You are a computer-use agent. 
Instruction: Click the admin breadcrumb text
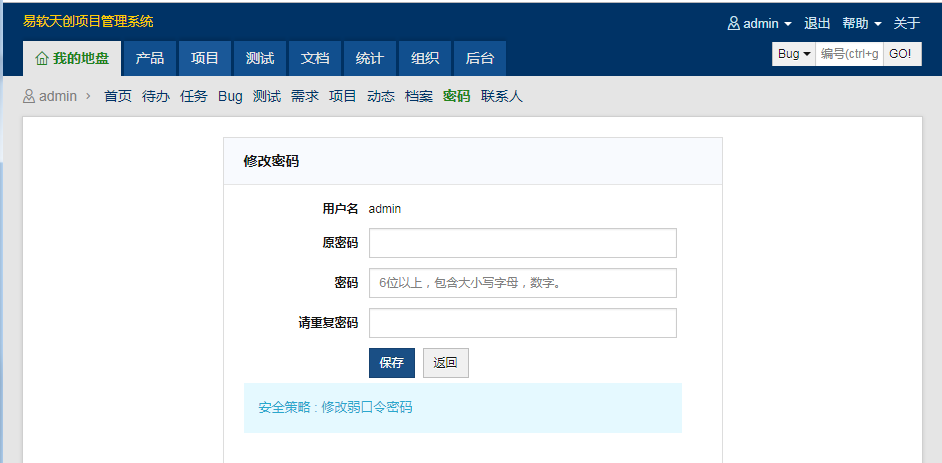(x=58, y=96)
